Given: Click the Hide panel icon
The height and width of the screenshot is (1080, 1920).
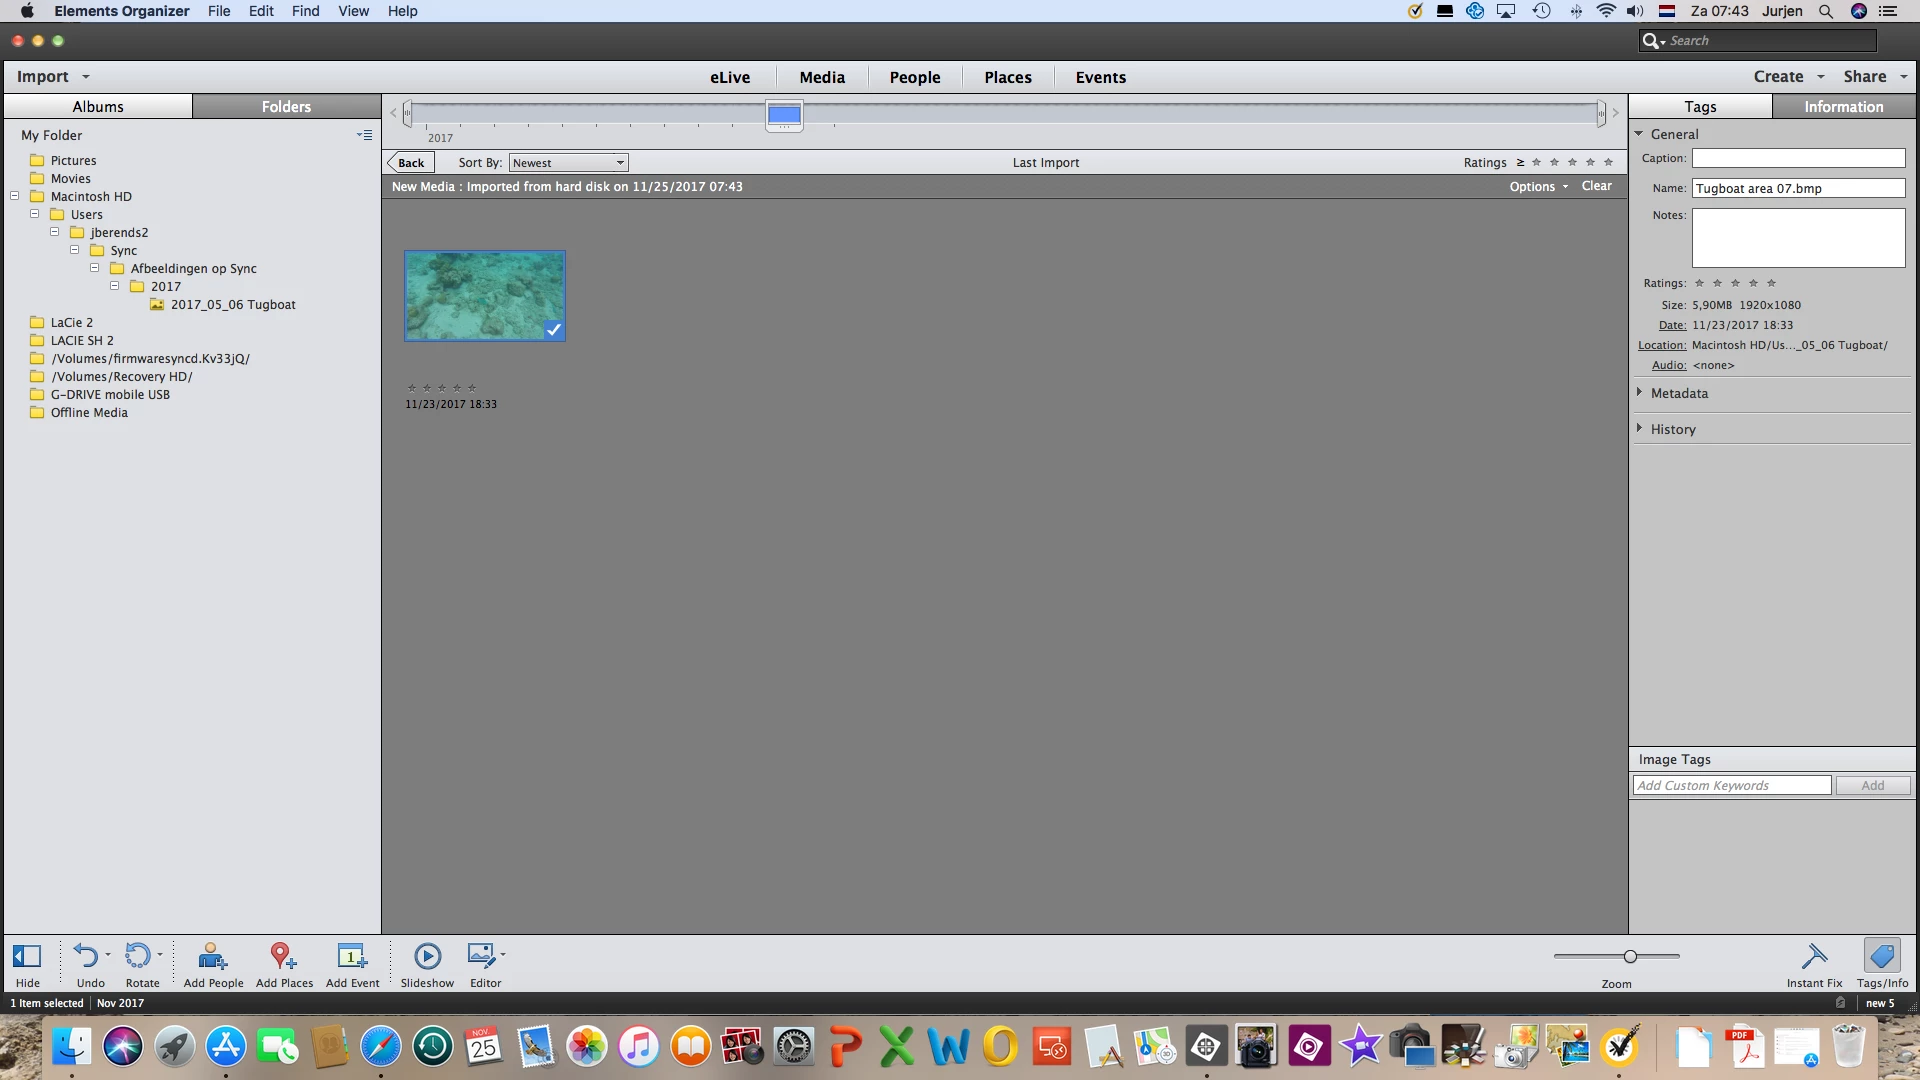Looking at the screenshot, I should point(27,957).
